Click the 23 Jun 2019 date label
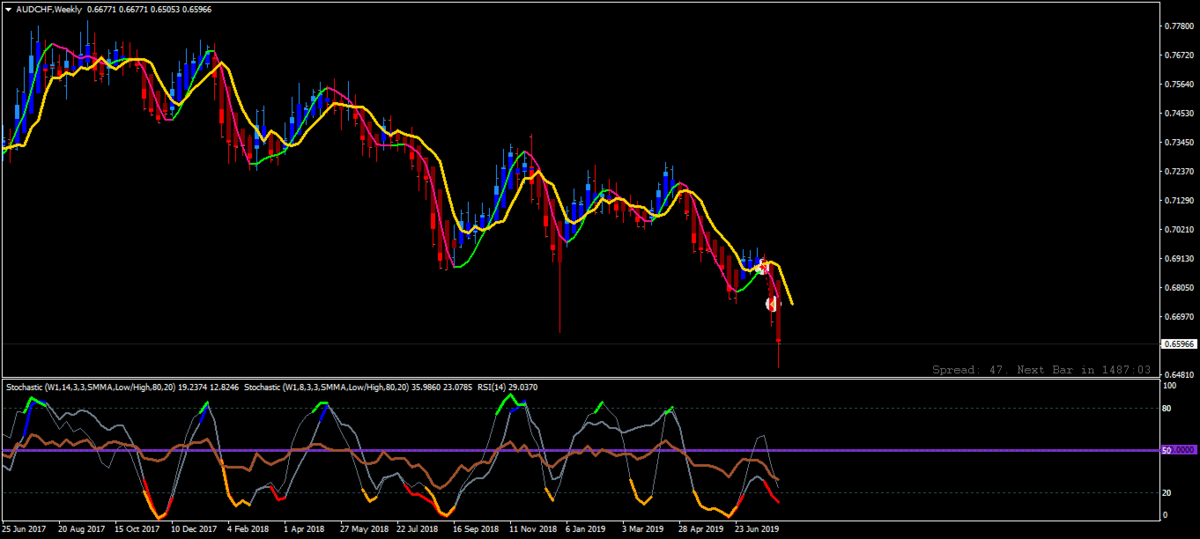 point(756,528)
